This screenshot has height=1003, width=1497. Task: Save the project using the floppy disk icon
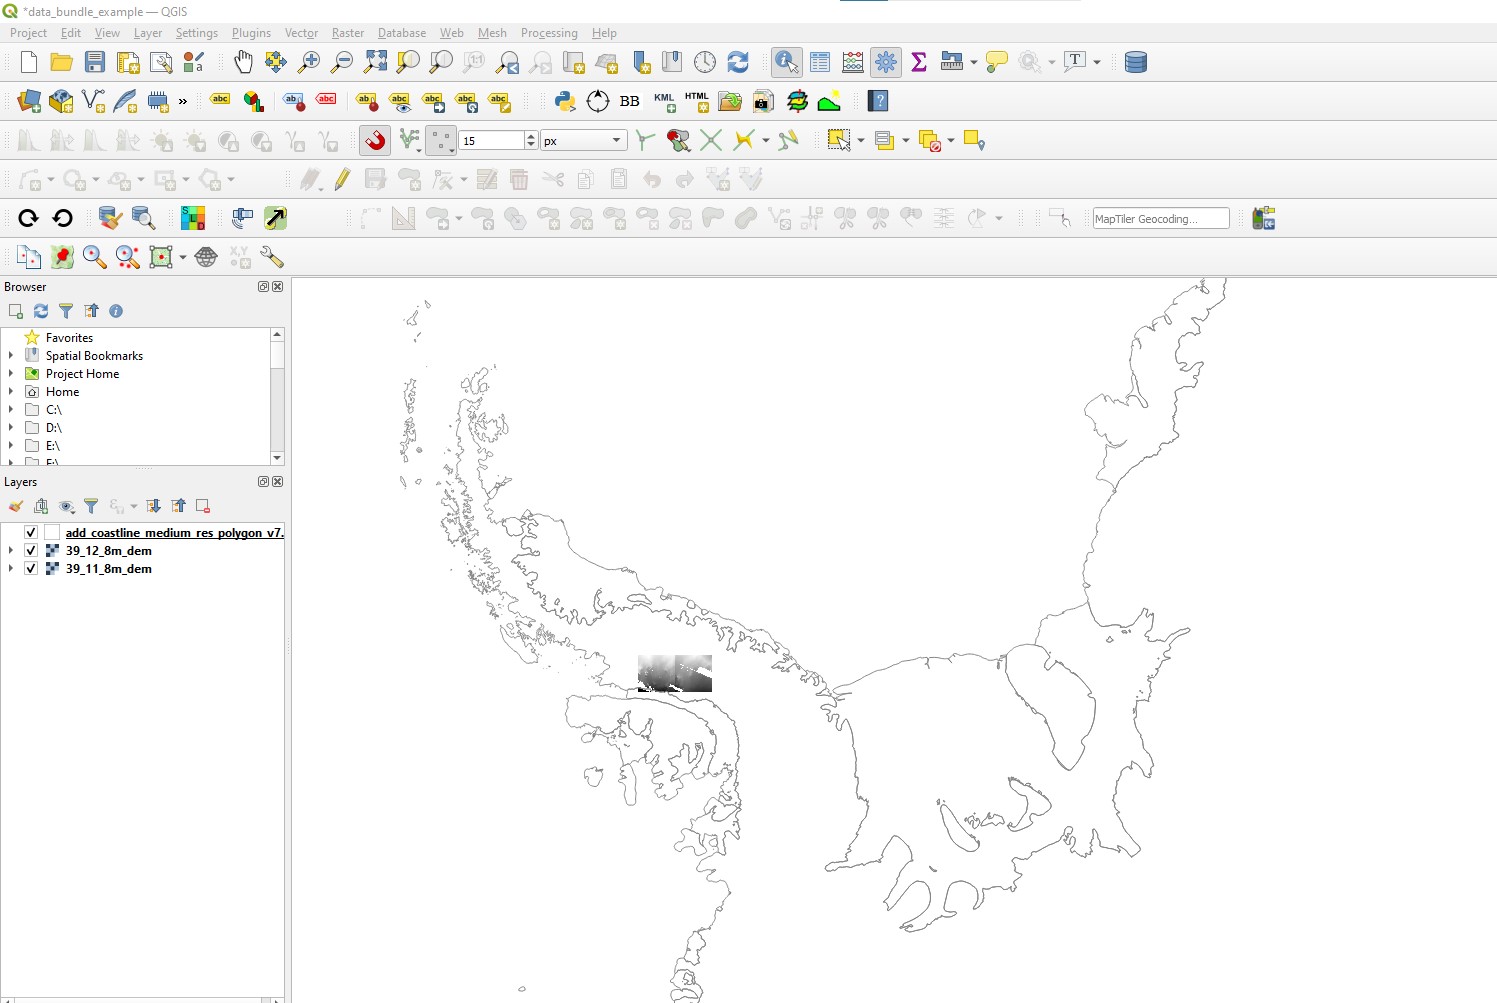tap(95, 62)
